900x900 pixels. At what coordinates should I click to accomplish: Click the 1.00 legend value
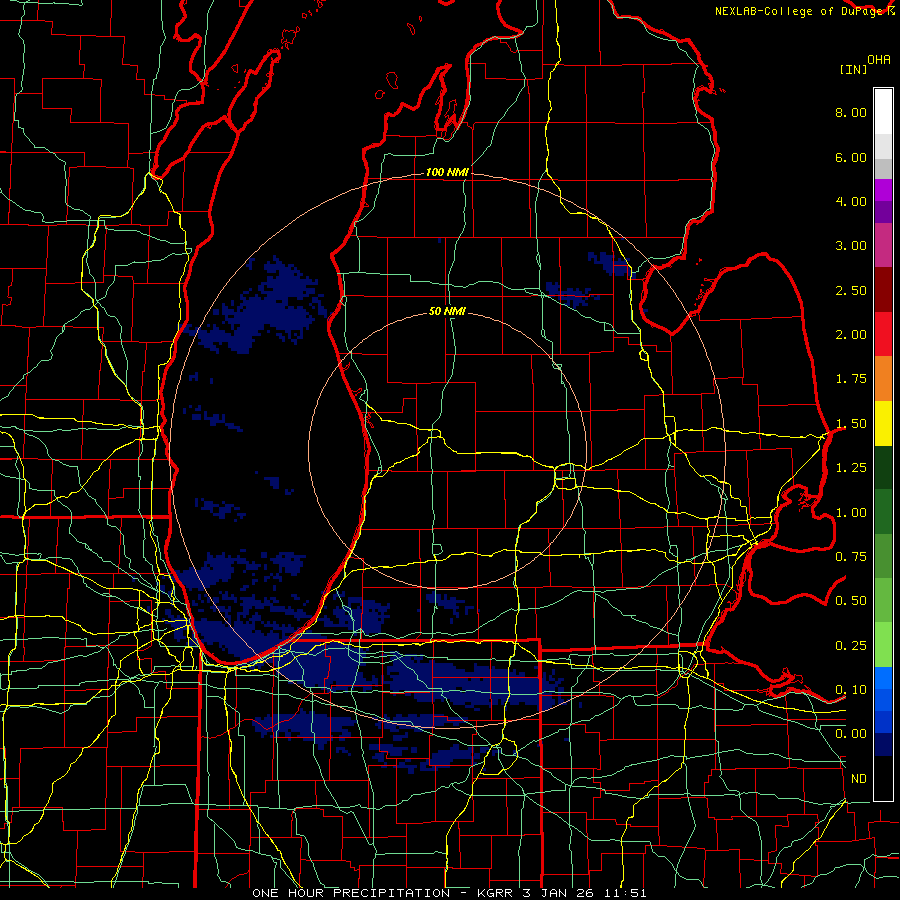(x=851, y=513)
